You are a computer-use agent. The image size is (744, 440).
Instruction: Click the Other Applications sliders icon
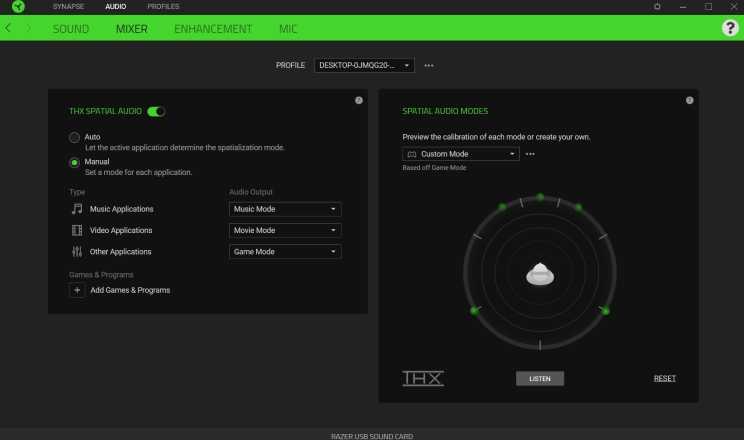click(76, 252)
